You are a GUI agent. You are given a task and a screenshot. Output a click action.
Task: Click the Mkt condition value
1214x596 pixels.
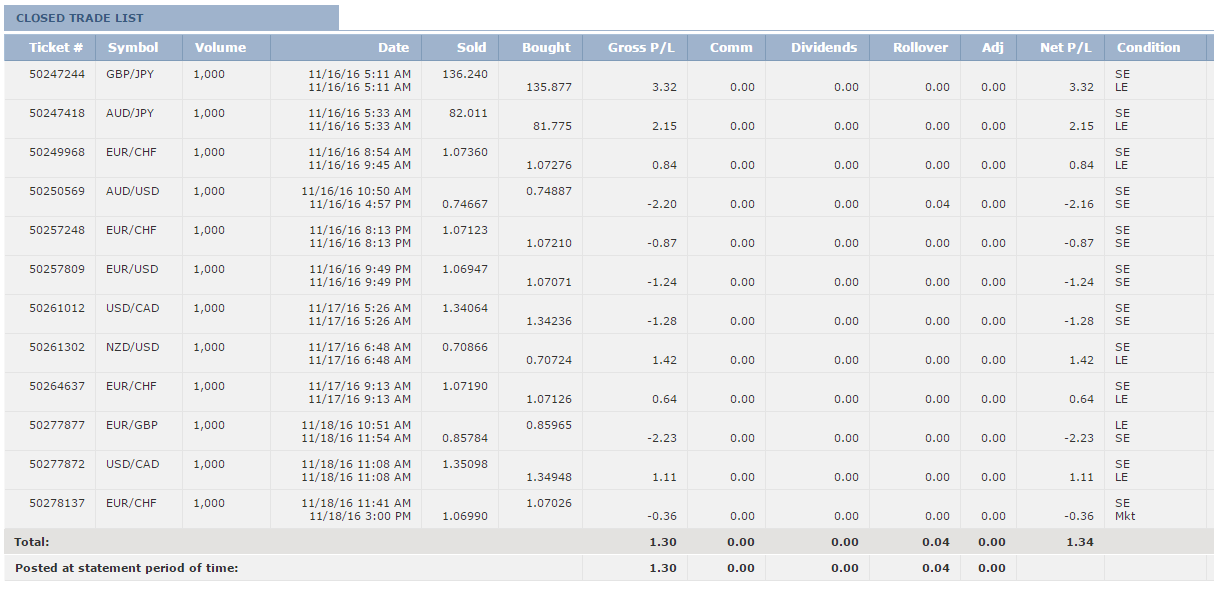[1125, 516]
